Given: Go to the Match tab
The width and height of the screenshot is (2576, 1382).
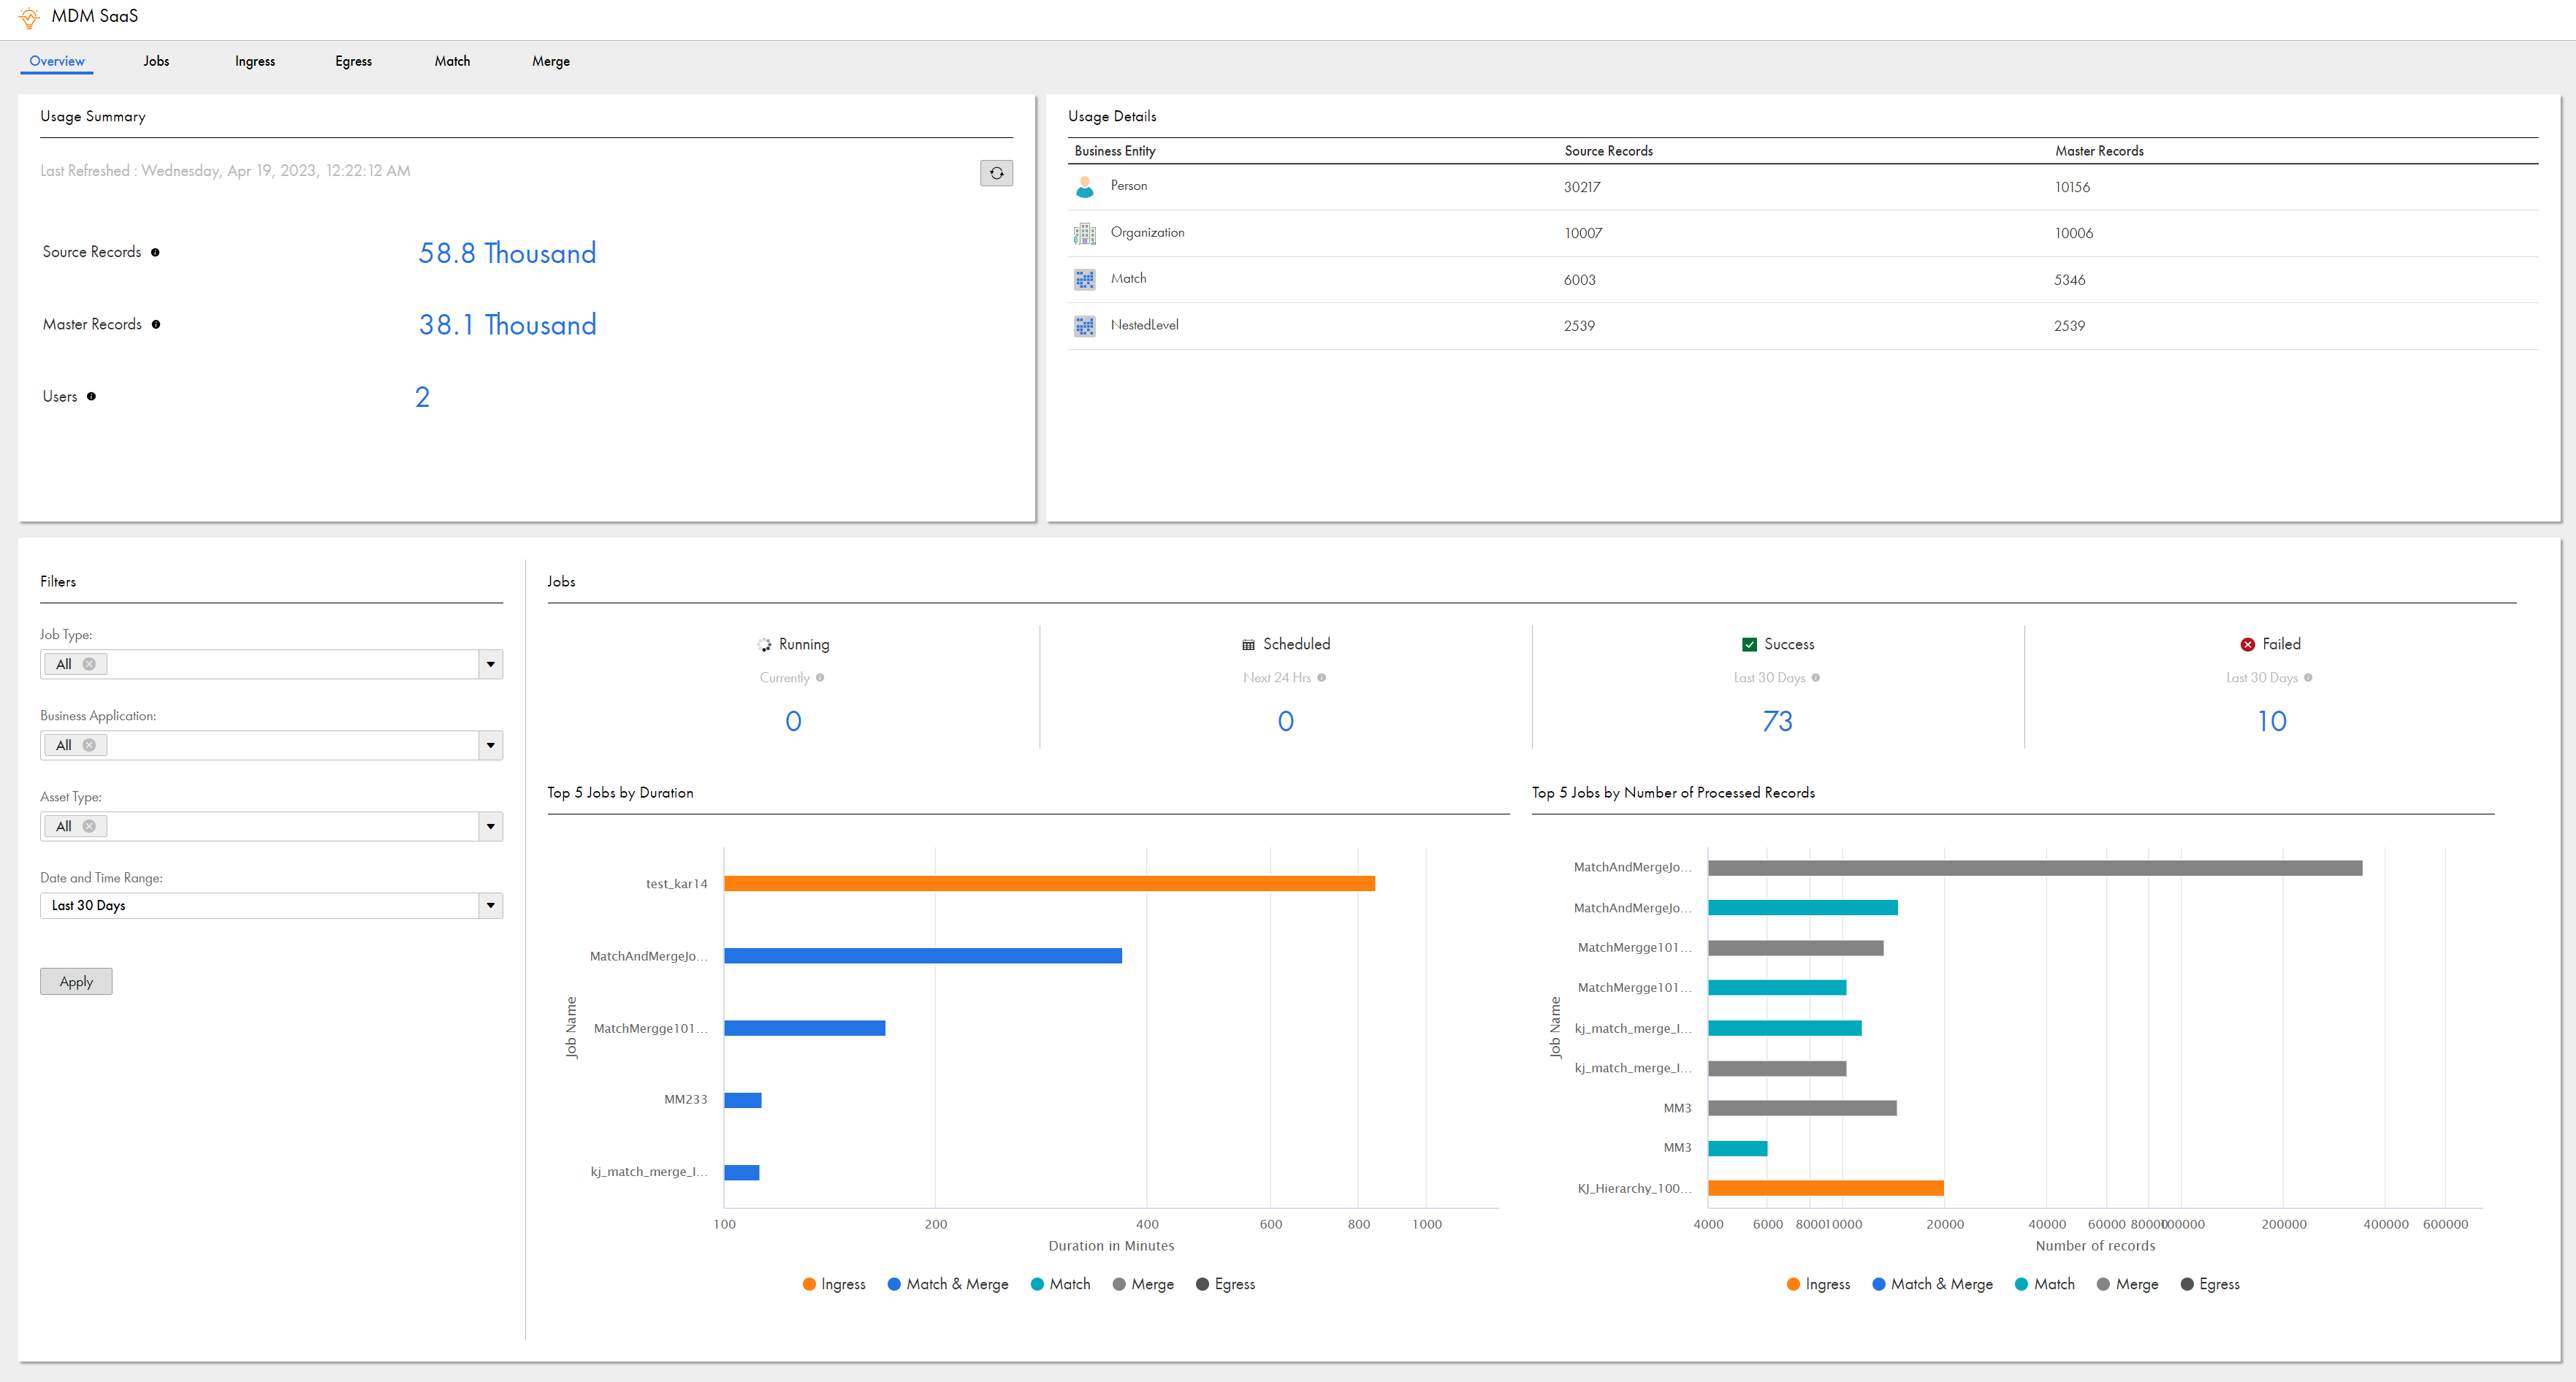Looking at the screenshot, I should (452, 61).
